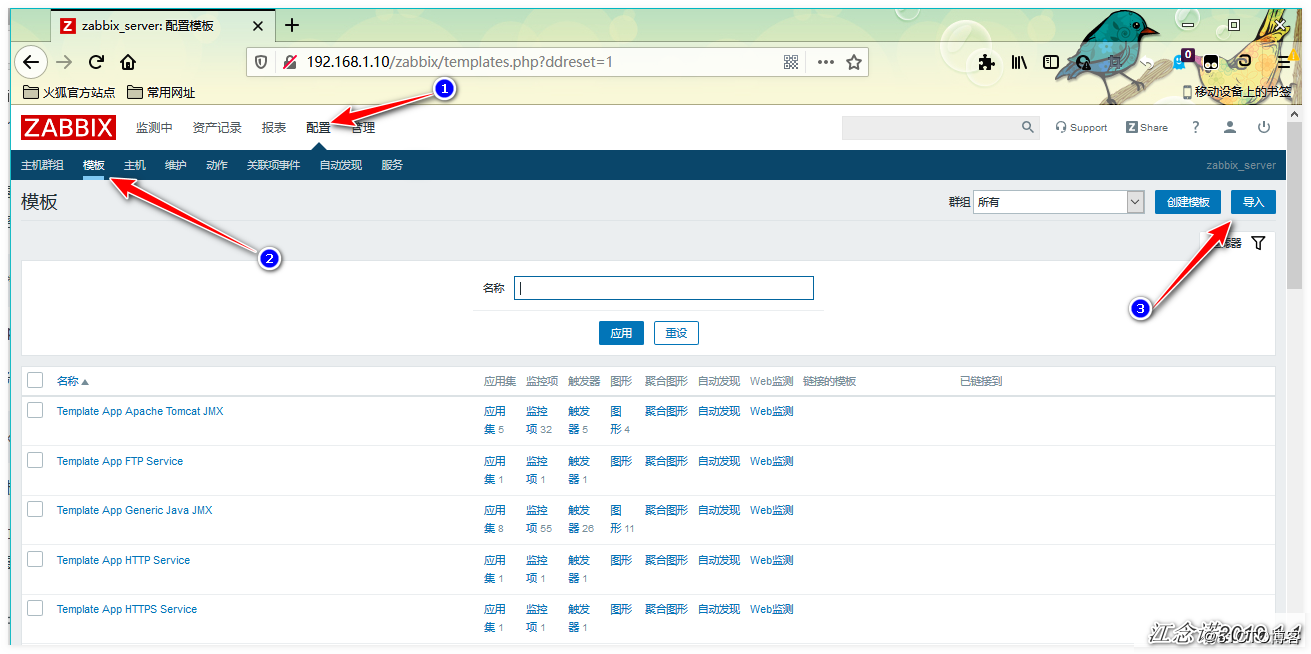Log out using the power icon
This screenshot has height=654, width=1311.
1264,127
